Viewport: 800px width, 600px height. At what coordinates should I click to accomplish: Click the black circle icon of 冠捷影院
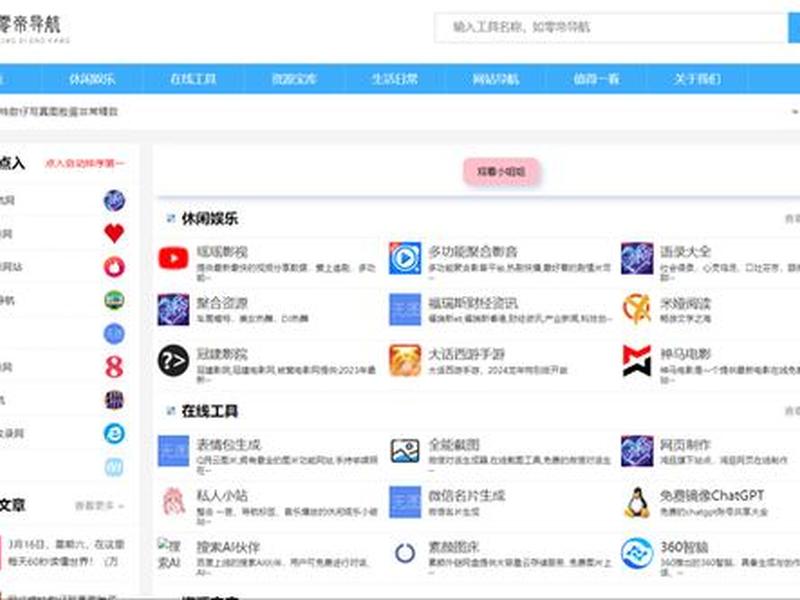pos(173,361)
